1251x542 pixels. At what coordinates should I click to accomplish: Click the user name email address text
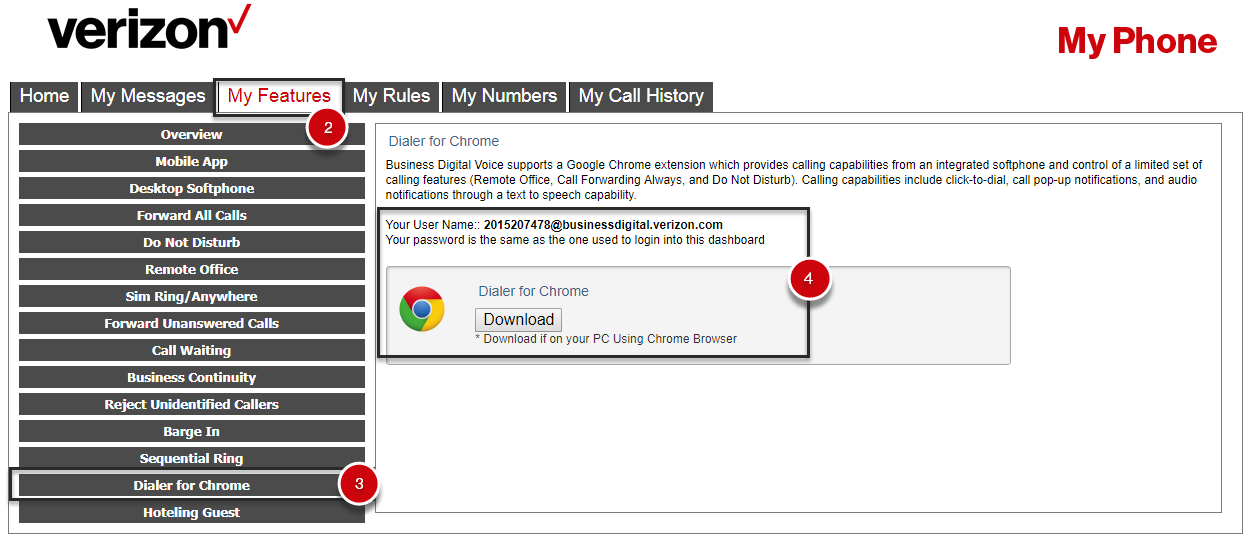pyautogui.click(x=603, y=225)
